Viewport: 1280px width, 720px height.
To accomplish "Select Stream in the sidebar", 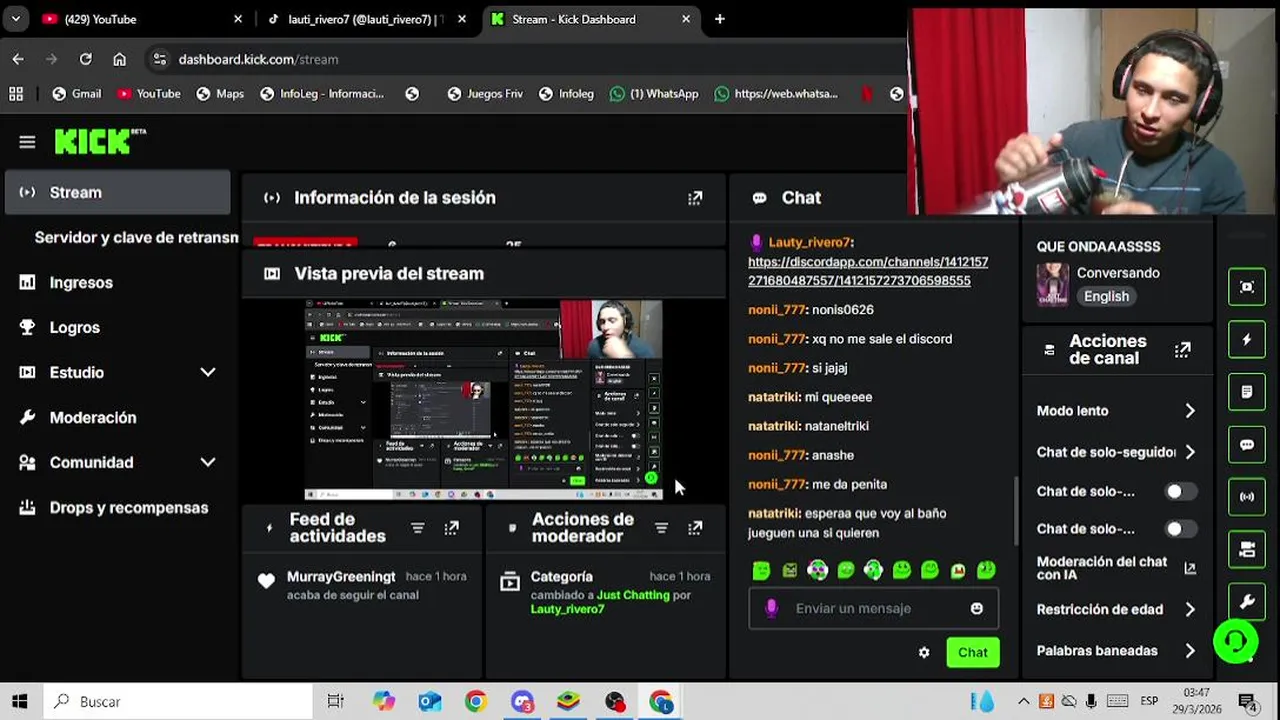I will pos(118,192).
